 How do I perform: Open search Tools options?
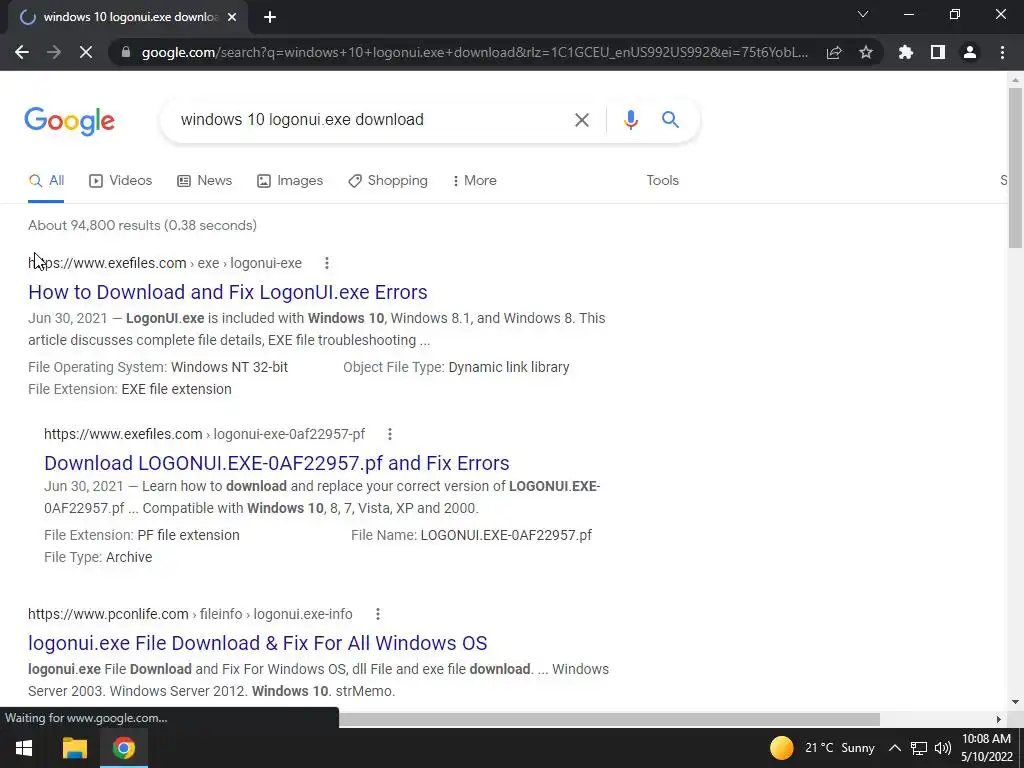pyautogui.click(x=662, y=181)
